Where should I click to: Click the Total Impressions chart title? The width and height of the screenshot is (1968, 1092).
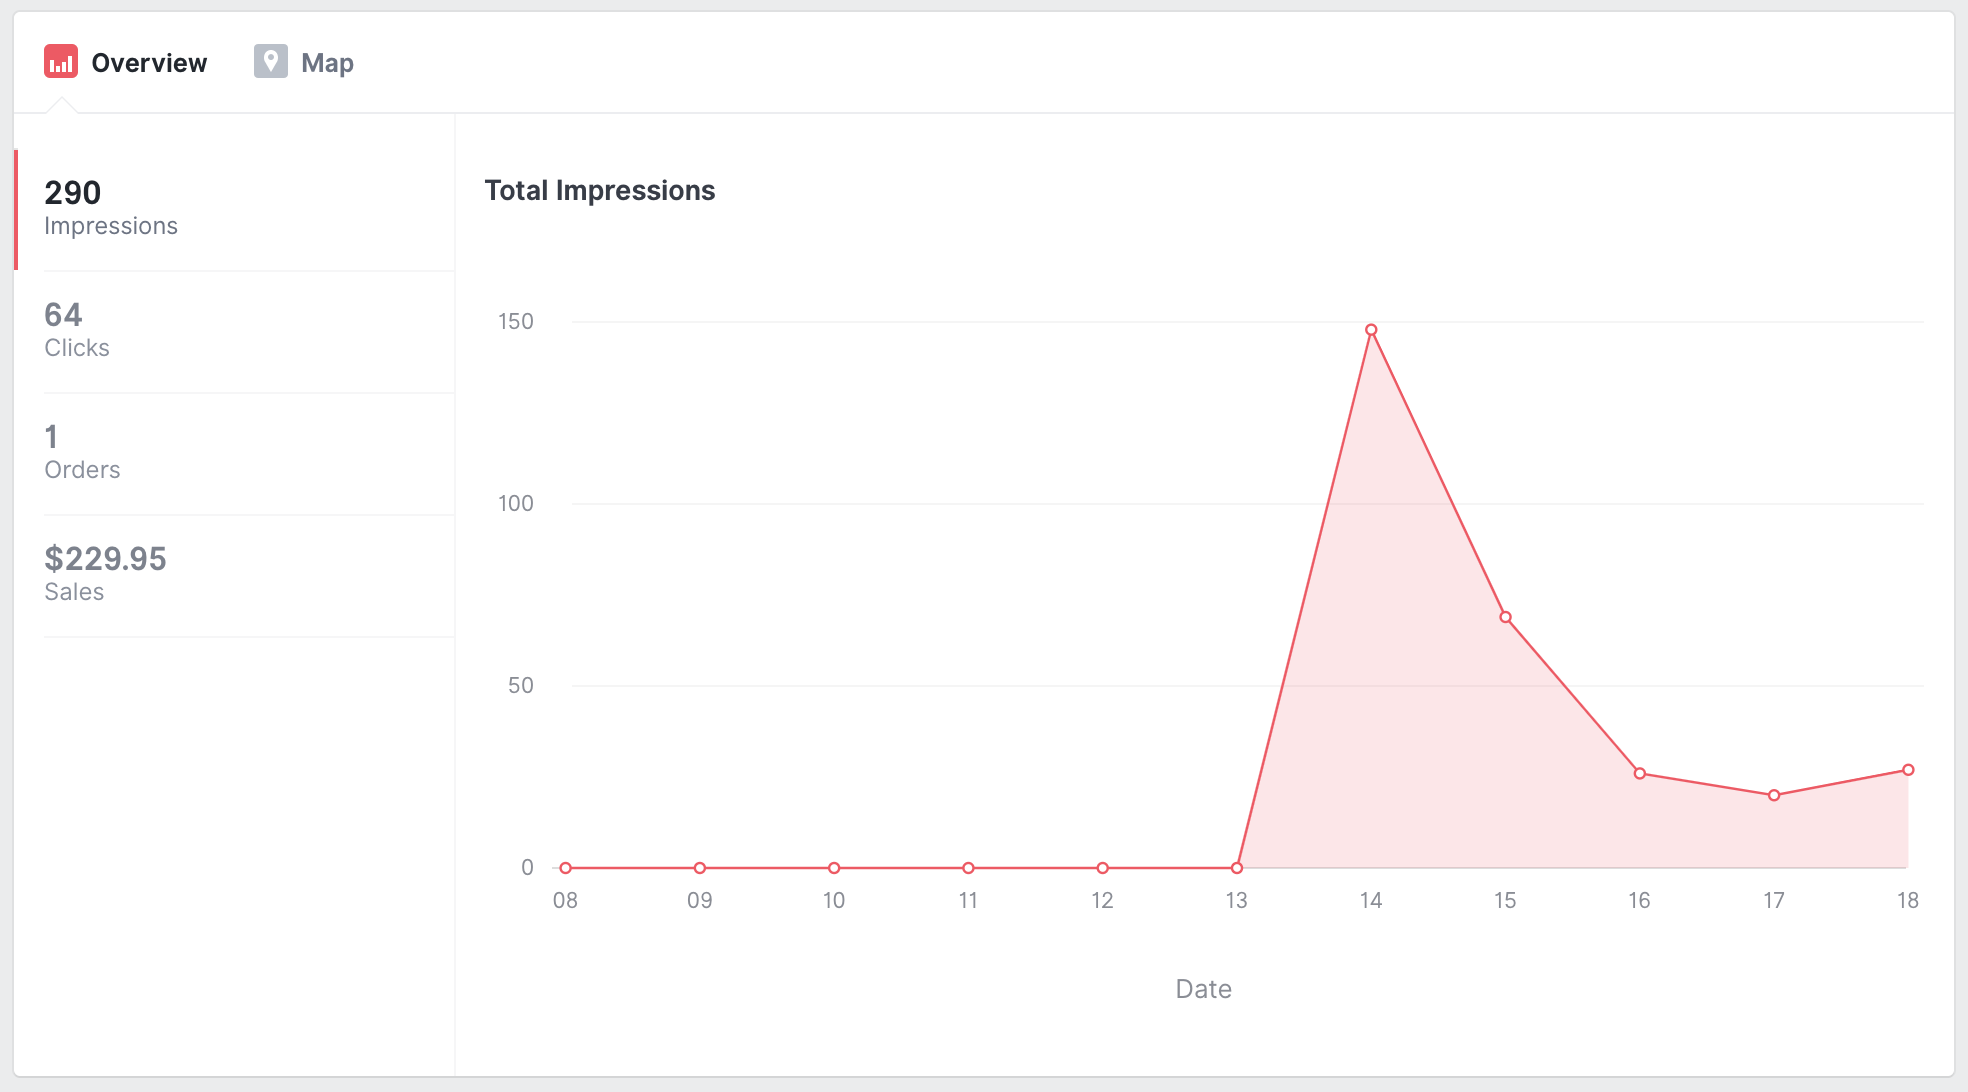tap(600, 190)
